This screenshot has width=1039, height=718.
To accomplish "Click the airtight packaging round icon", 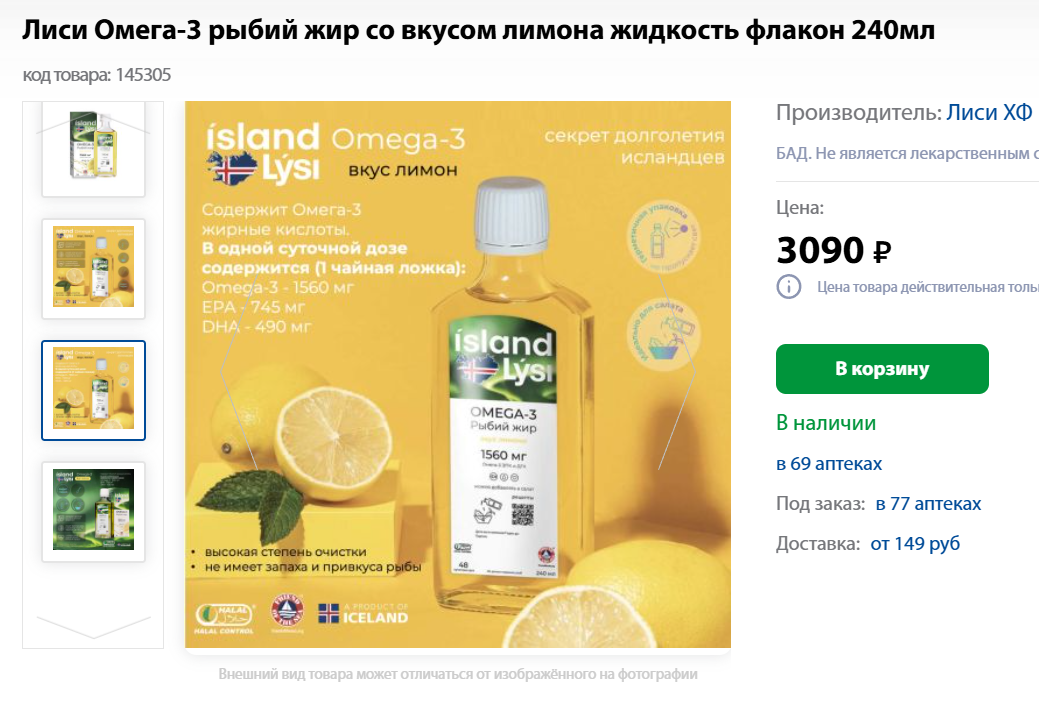I will [663, 236].
